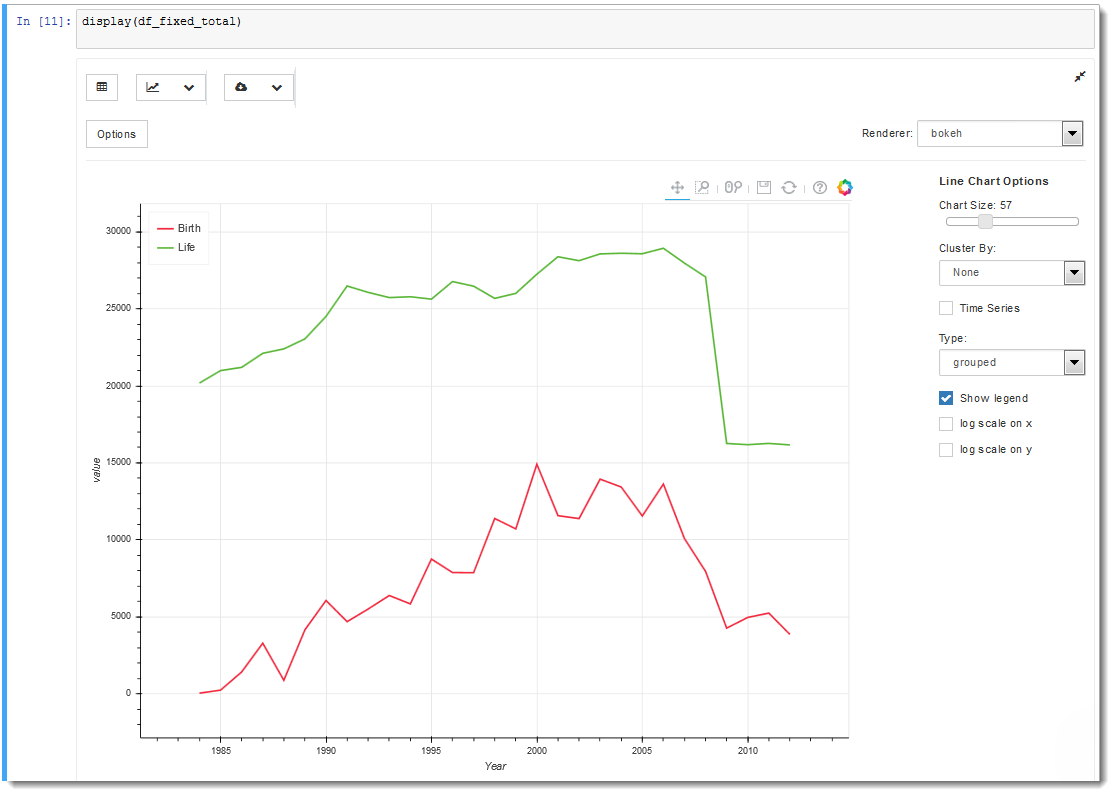Click the Bokeh logo
1115x796 pixels.
coord(844,188)
